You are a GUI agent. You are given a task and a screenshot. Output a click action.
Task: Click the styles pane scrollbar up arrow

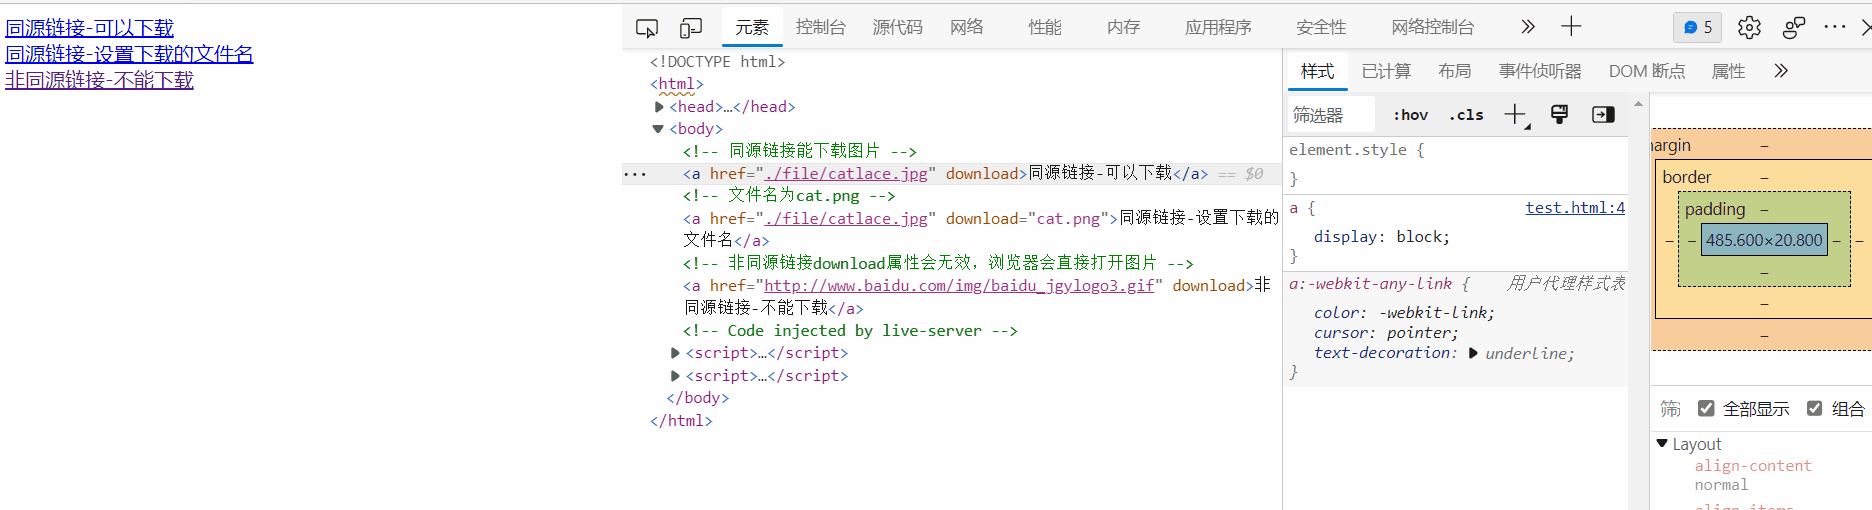pyautogui.click(x=1638, y=103)
